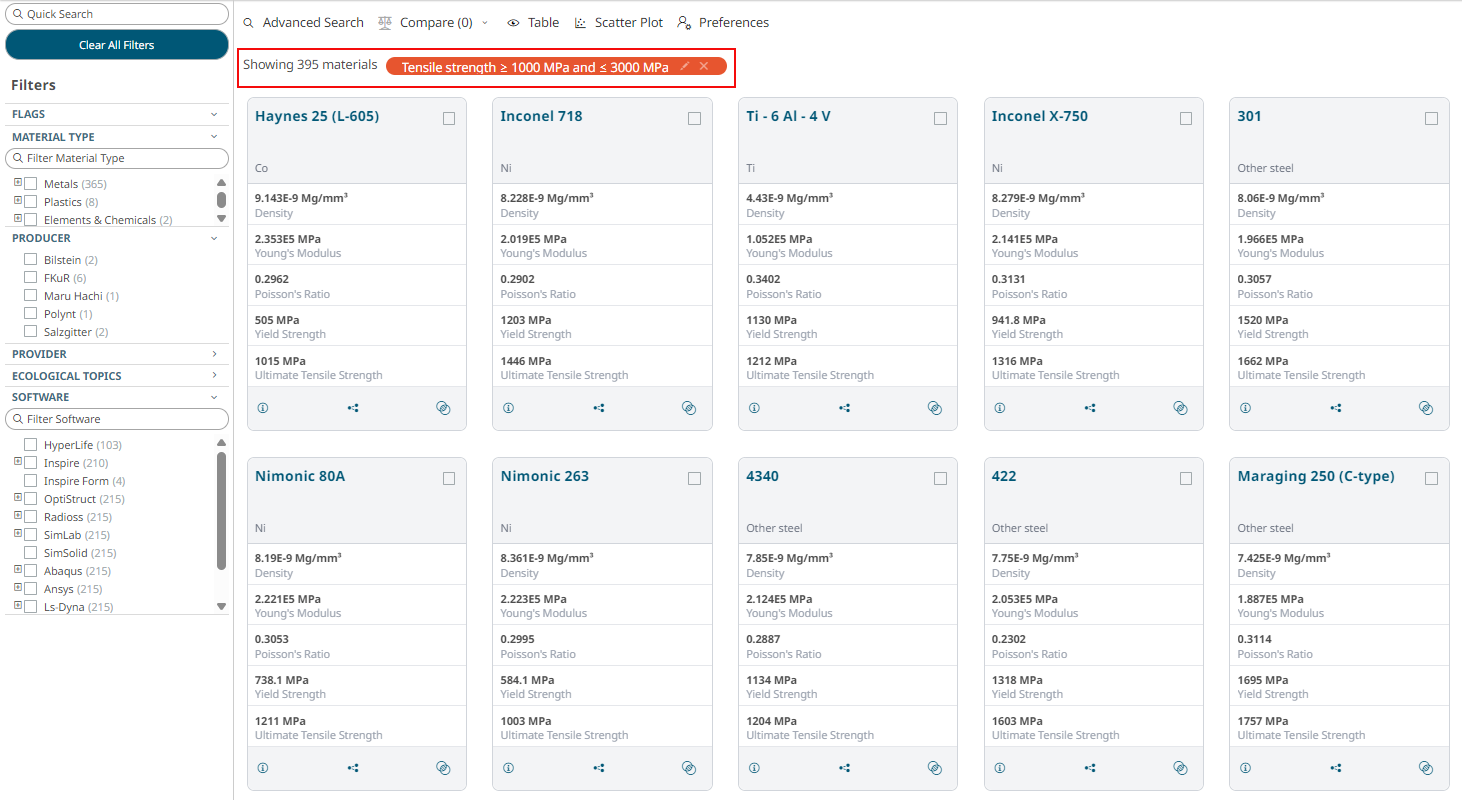Select the Inconel 718 compare checkbox
The height and width of the screenshot is (800, 1462).
(x=694, y=118)
